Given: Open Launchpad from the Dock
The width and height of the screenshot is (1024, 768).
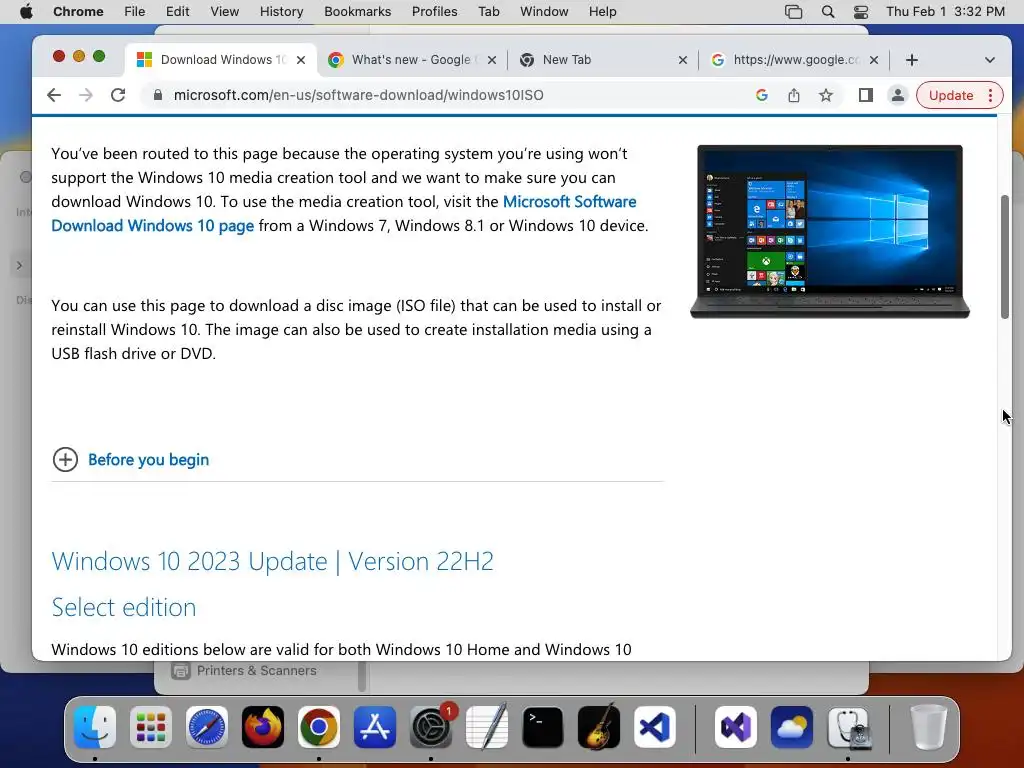Looking at the screenshot, I should coord(151,727).
